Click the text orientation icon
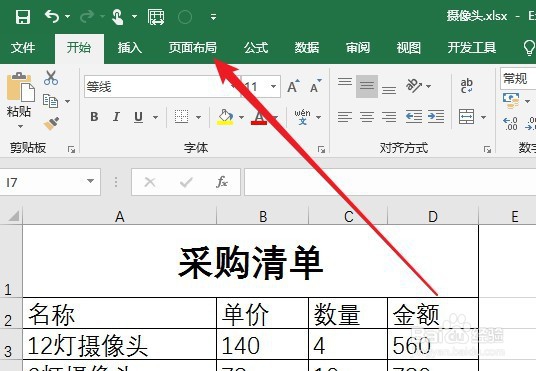The width and height of the screenshot is (536, 371). 414,85
